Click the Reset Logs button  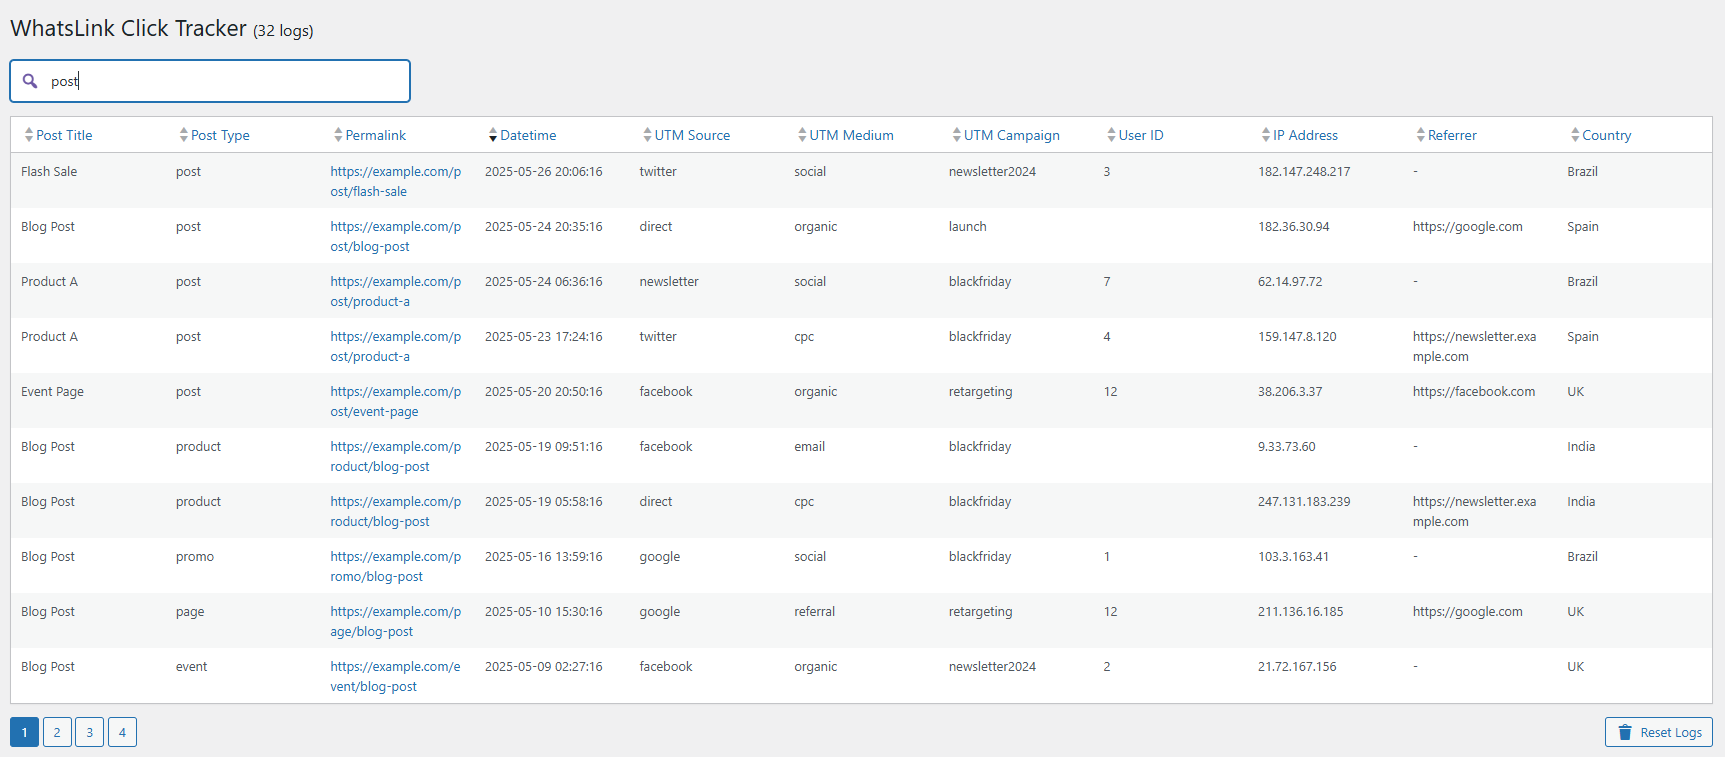pyautogui.click(x=1659, y=732)
